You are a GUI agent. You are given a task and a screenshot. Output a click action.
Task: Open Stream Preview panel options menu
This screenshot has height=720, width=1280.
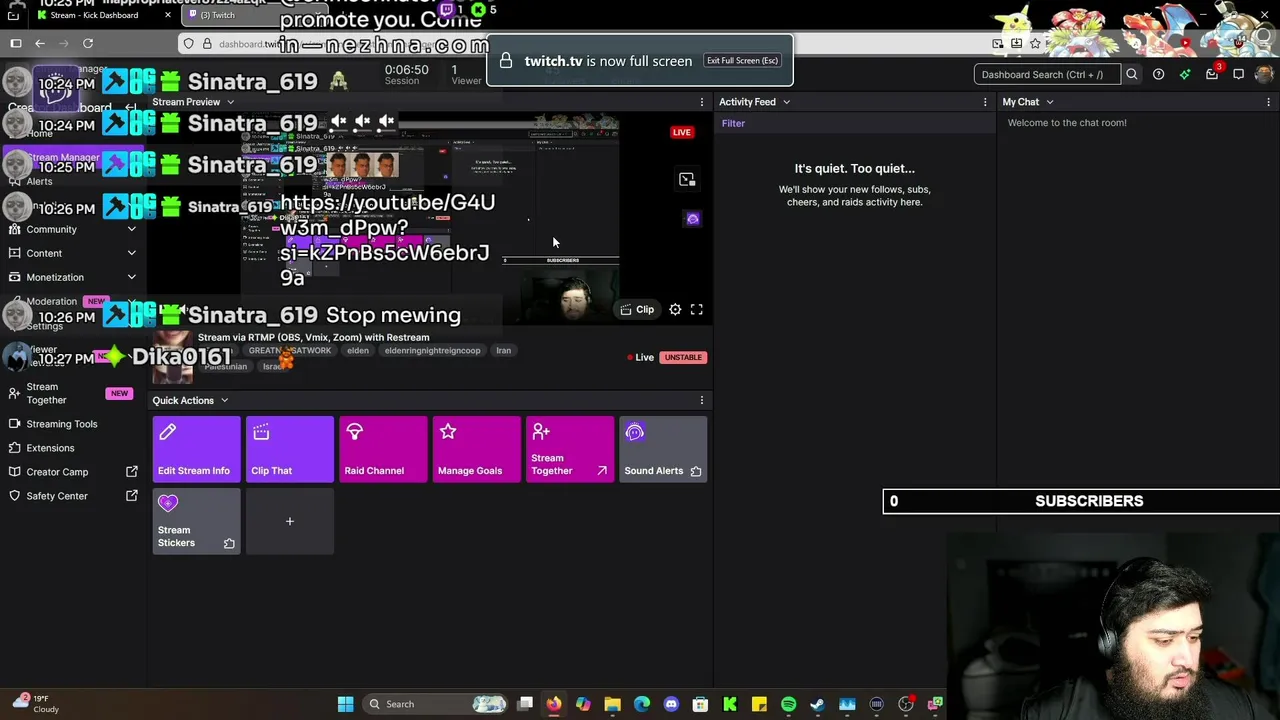(701, 102)
